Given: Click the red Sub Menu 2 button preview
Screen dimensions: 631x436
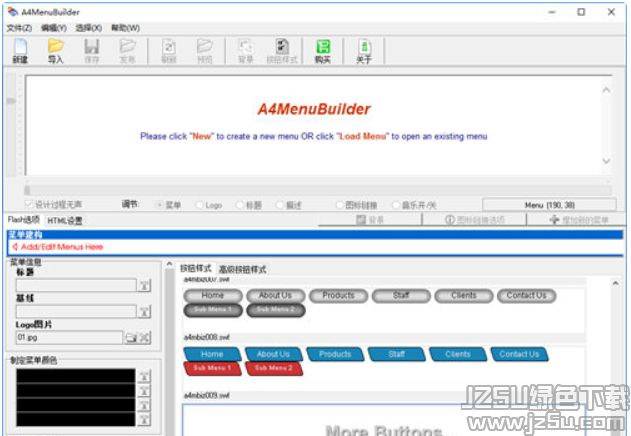Looking at the screenshot, I should [x=274, y=368].
